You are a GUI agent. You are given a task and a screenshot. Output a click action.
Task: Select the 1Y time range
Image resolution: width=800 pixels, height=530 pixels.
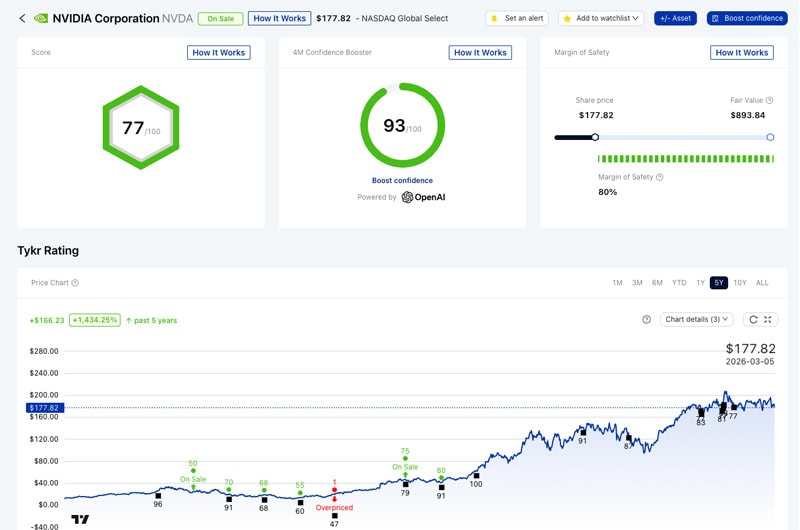(700, 283)
